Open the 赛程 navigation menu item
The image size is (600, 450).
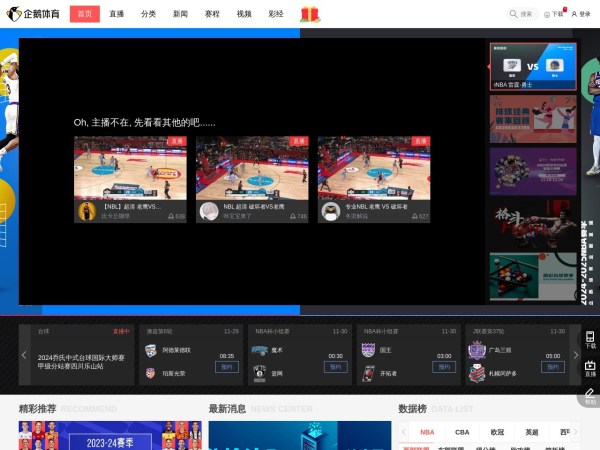[212, 14]
